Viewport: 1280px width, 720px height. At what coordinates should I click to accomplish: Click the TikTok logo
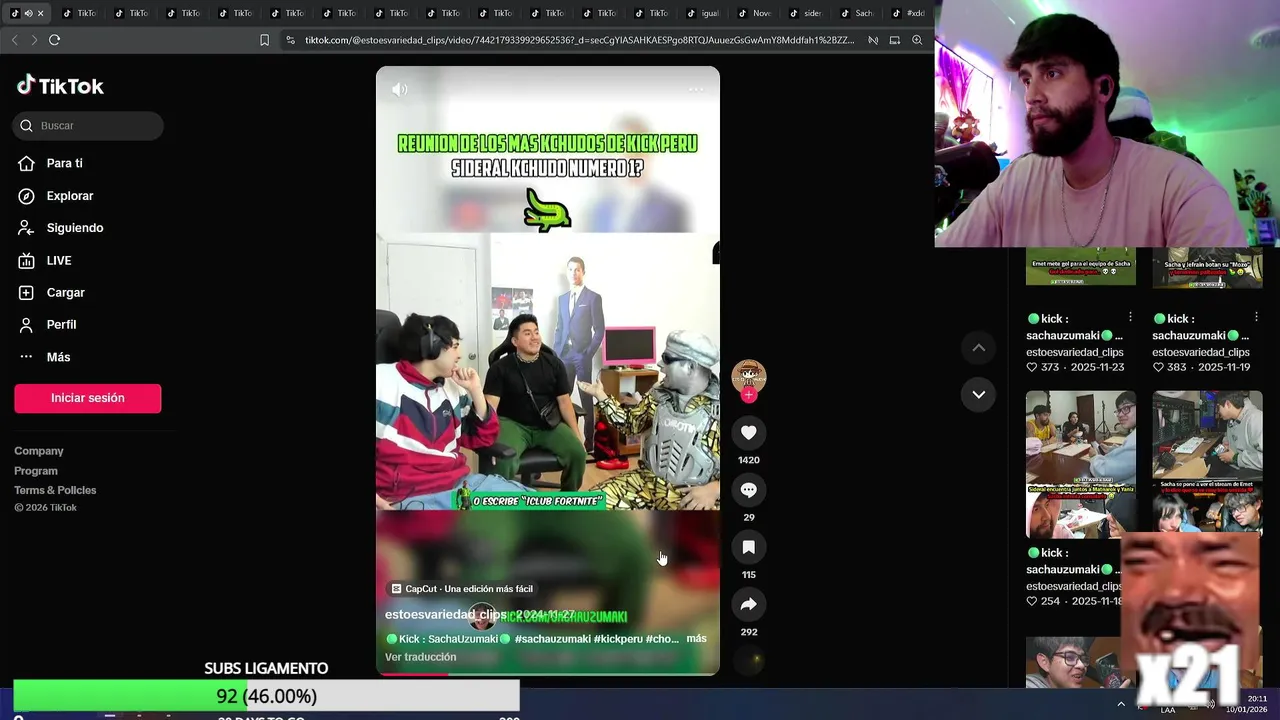(x=60, y=86)
